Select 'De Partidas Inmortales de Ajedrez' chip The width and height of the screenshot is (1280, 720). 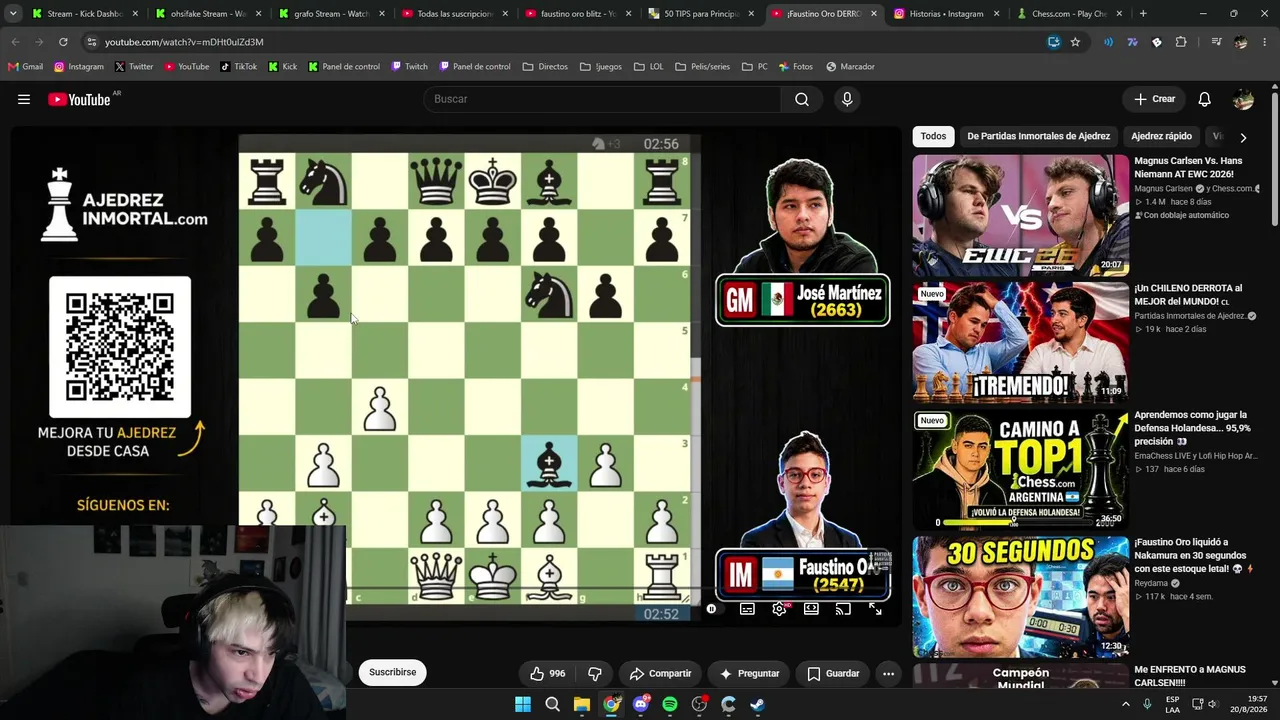pyautogui.click(x=1038, y=136)
